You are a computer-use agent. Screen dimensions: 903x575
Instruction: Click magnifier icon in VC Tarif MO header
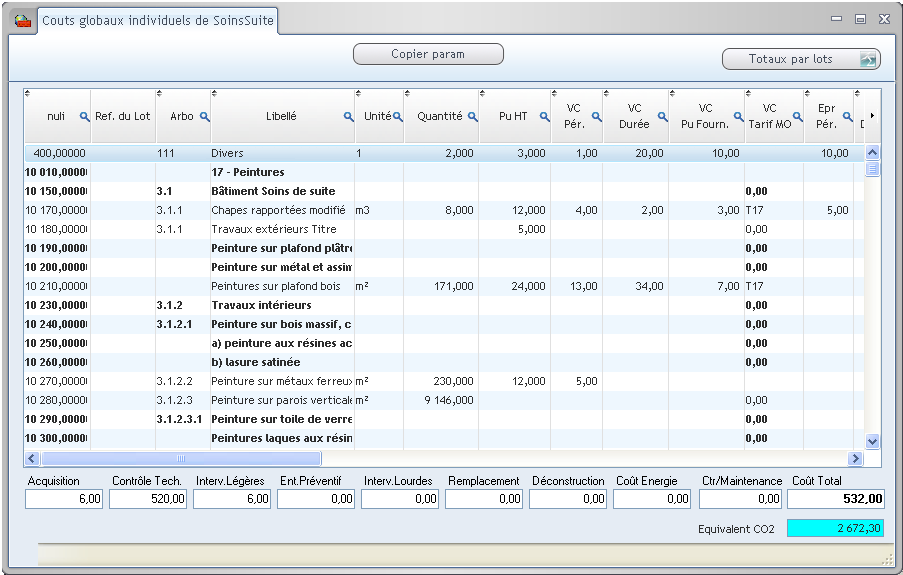click(x=797, y=117)
